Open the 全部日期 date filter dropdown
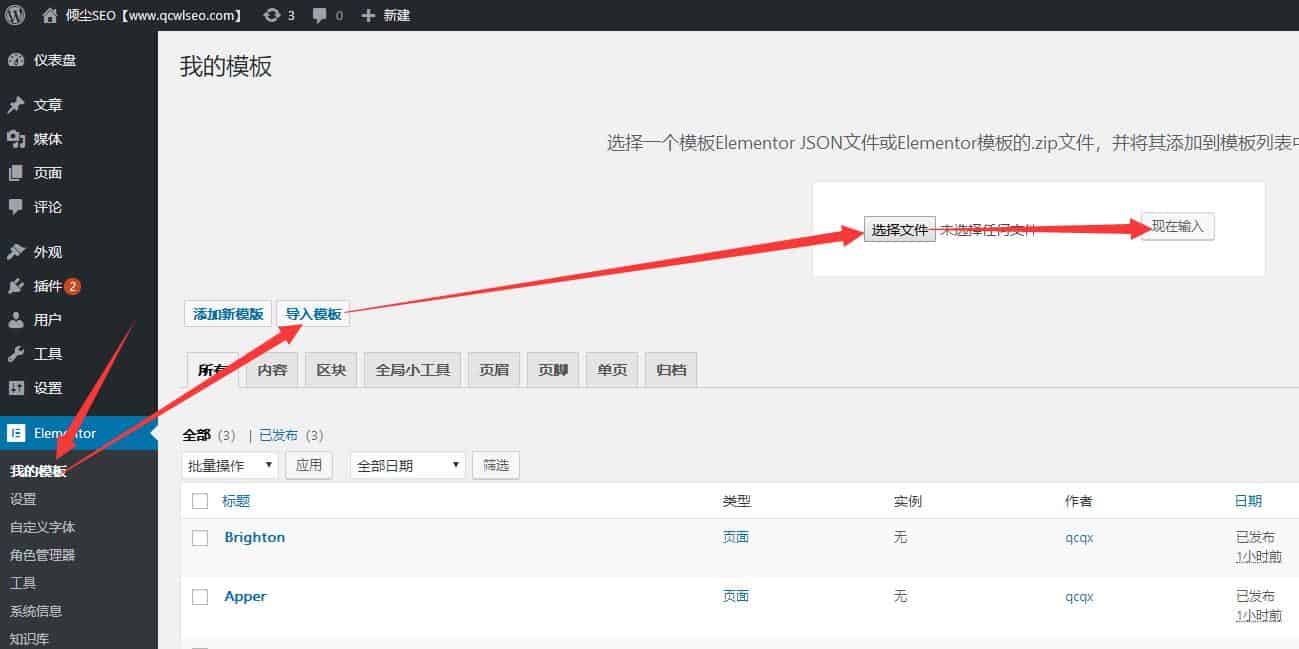1299x649 pixels. tap(408, 465)
